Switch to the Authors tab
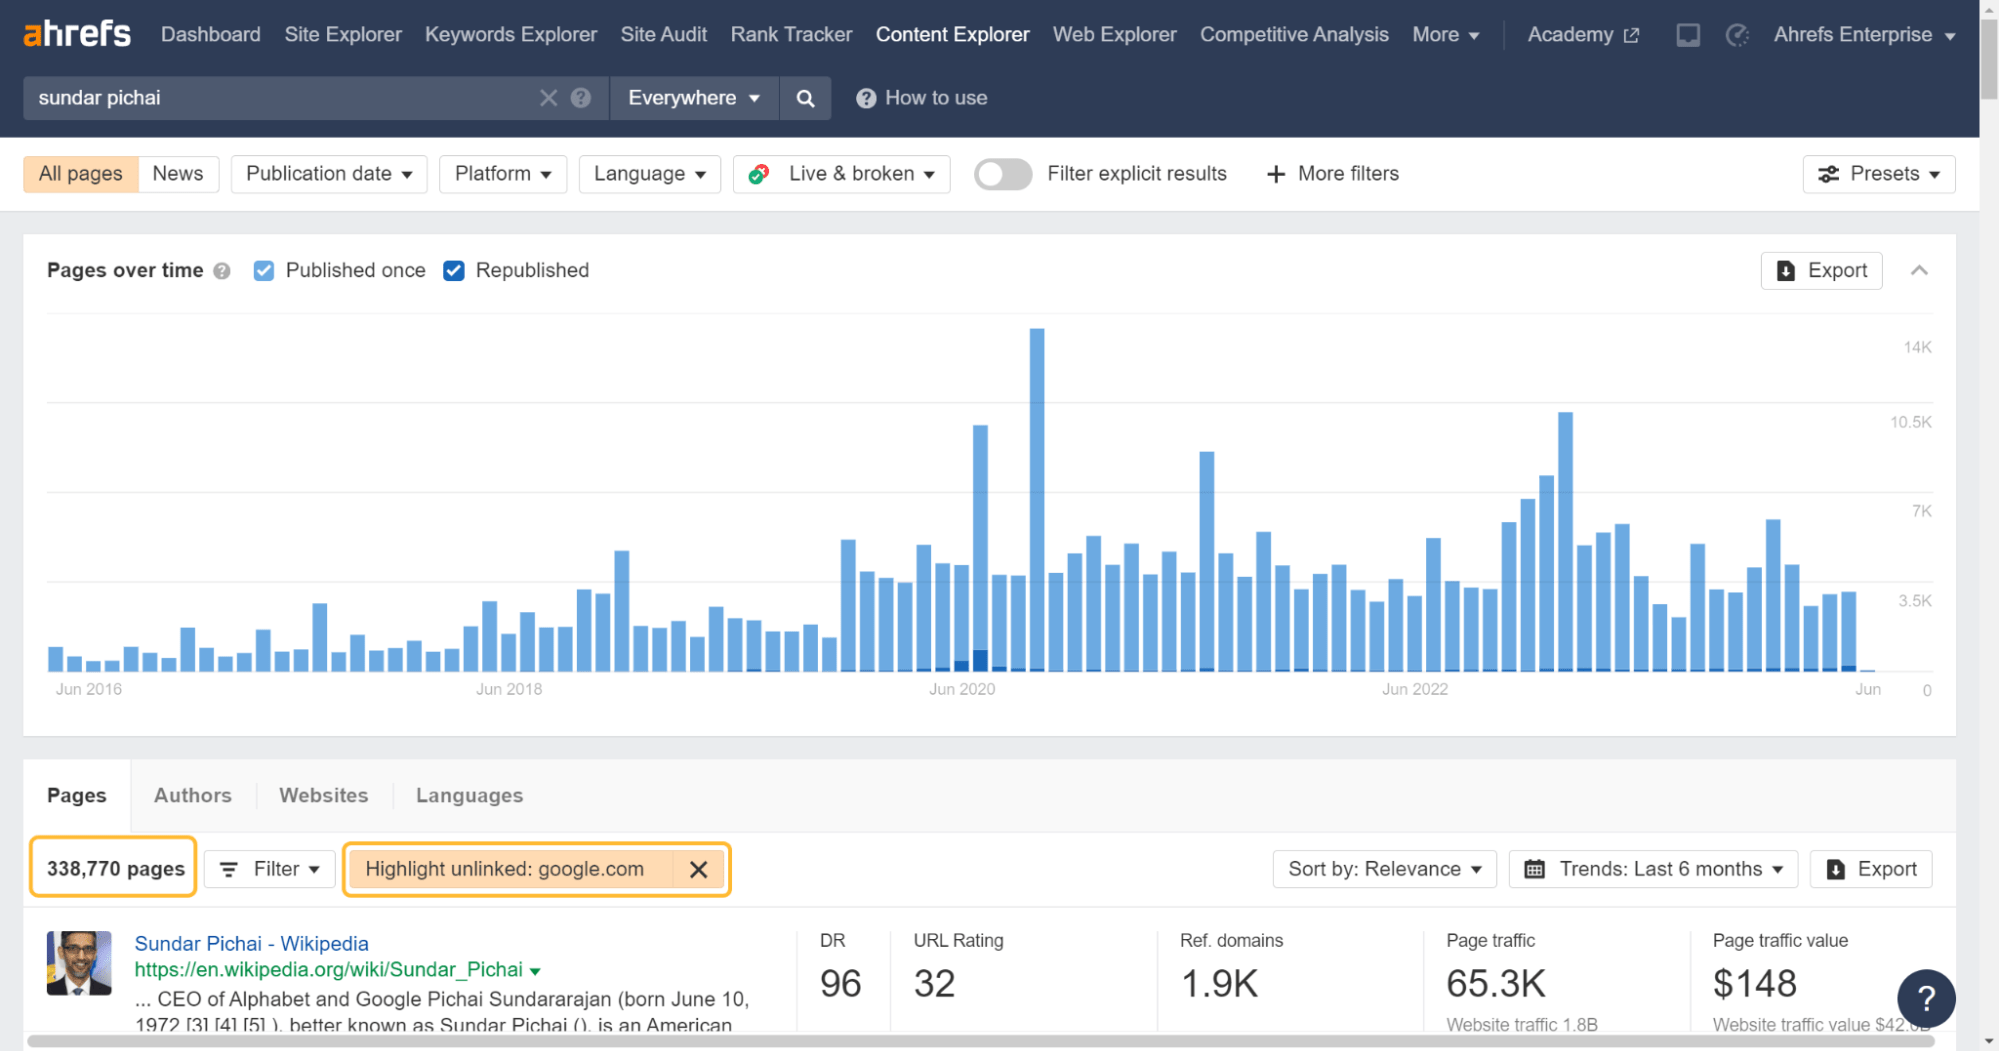1999x1052 pixels. pos(192,795)
